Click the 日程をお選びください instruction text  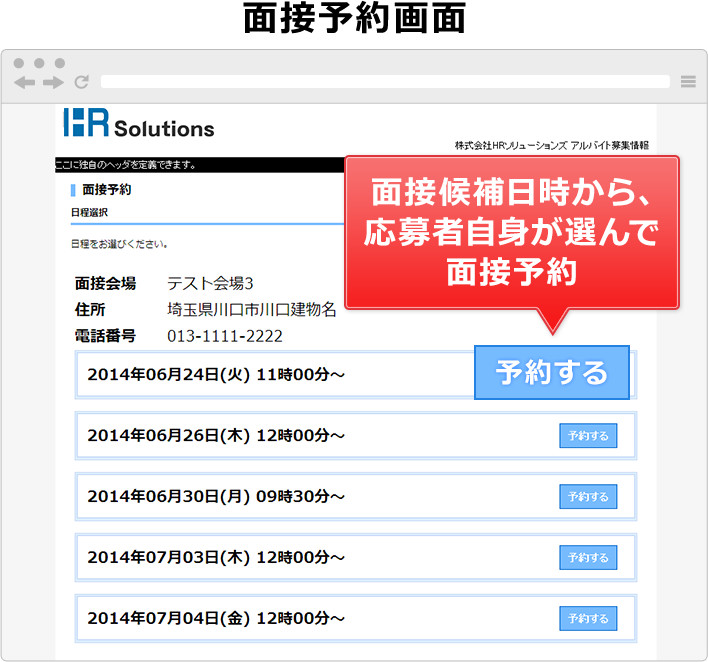point(119,244)
